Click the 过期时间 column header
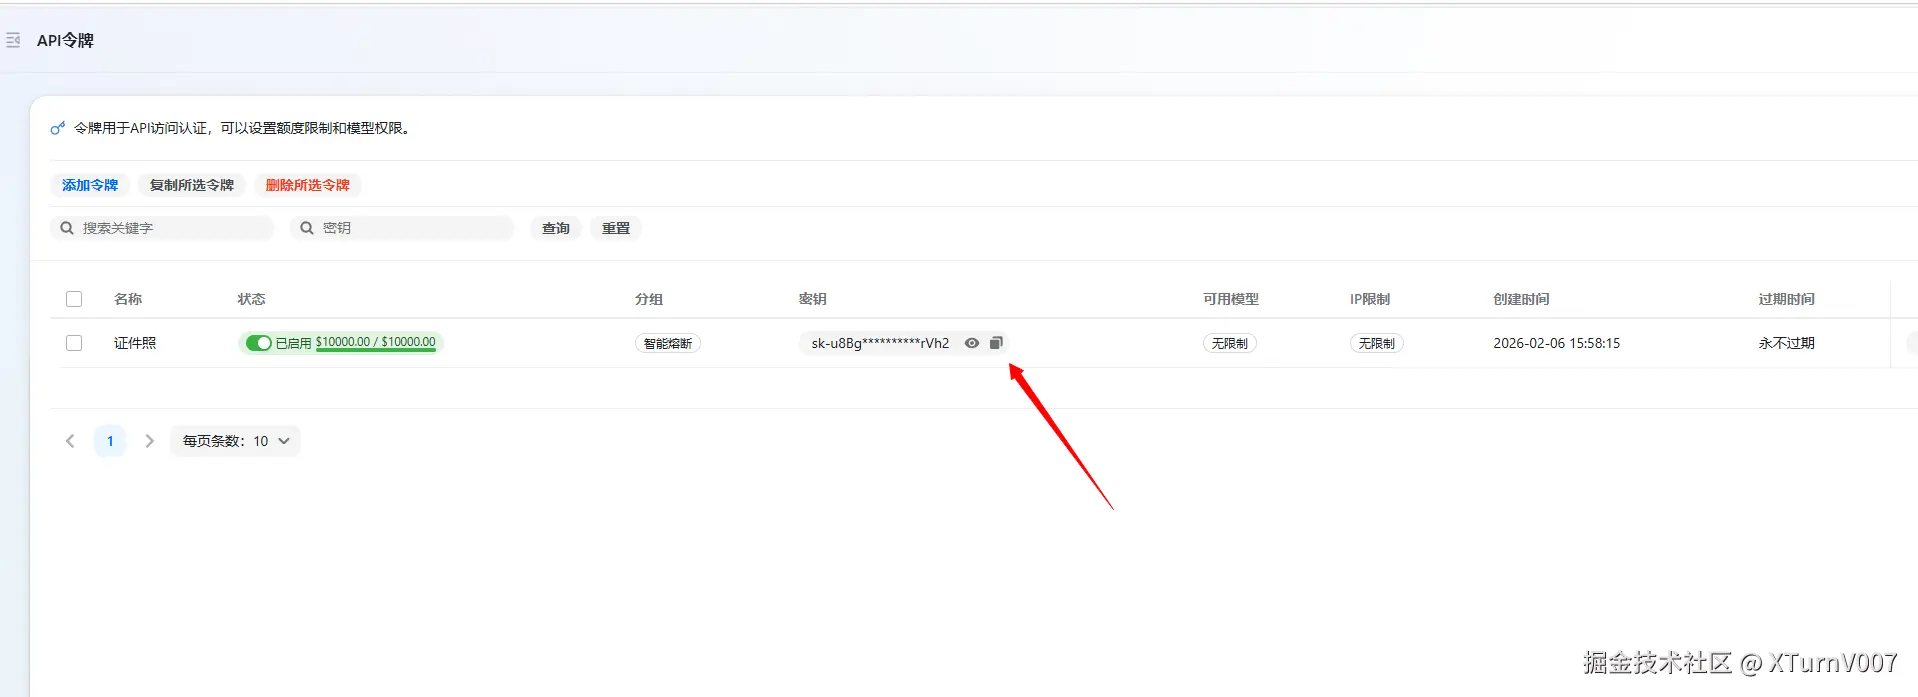The height and width of the screenshot is (697, 1918). (1787, 299)
